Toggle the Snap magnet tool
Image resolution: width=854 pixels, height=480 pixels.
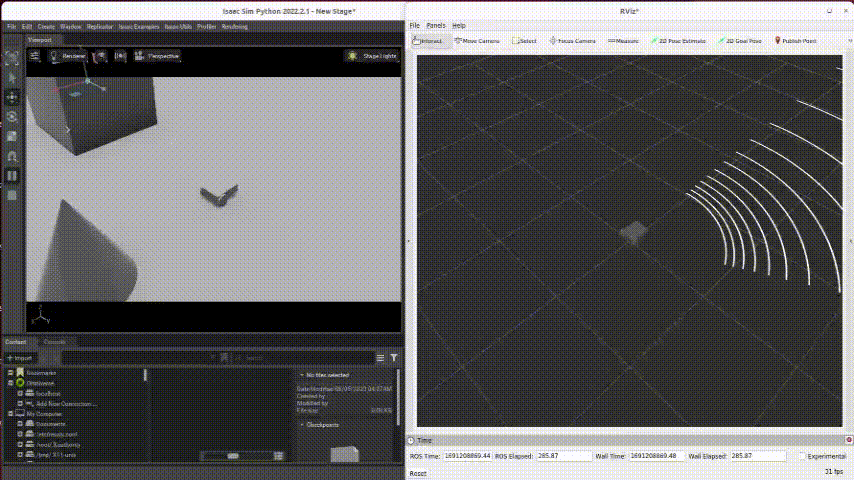point(11,156)
